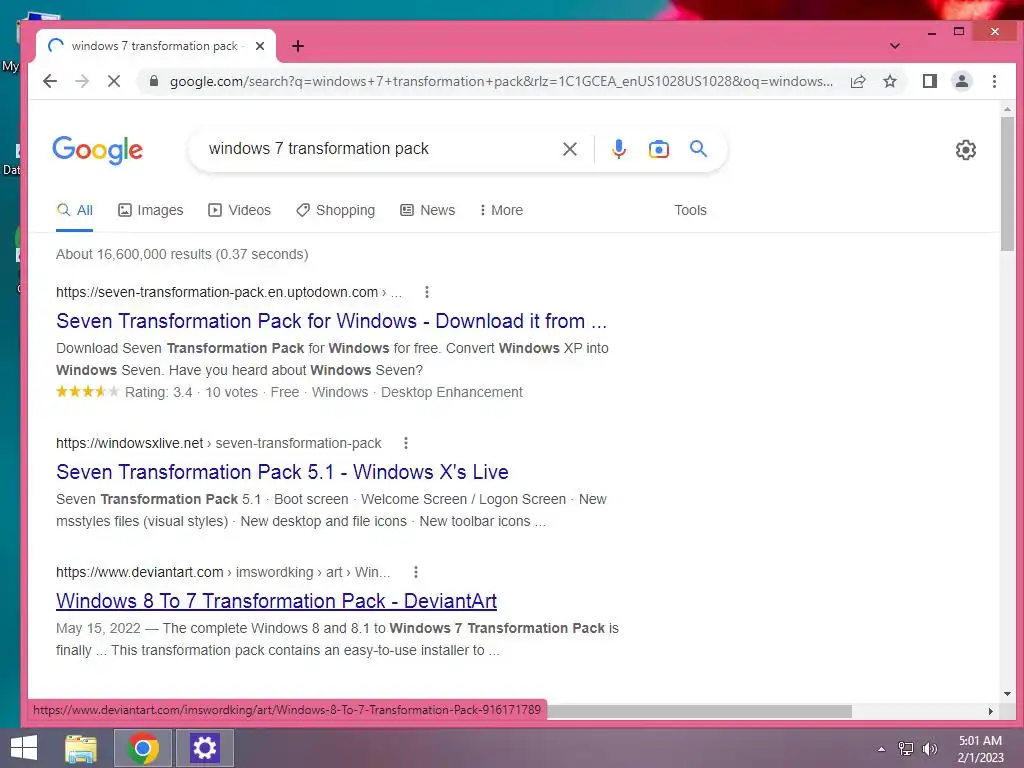Click the rating 3.4 stars text

[159, 392]
